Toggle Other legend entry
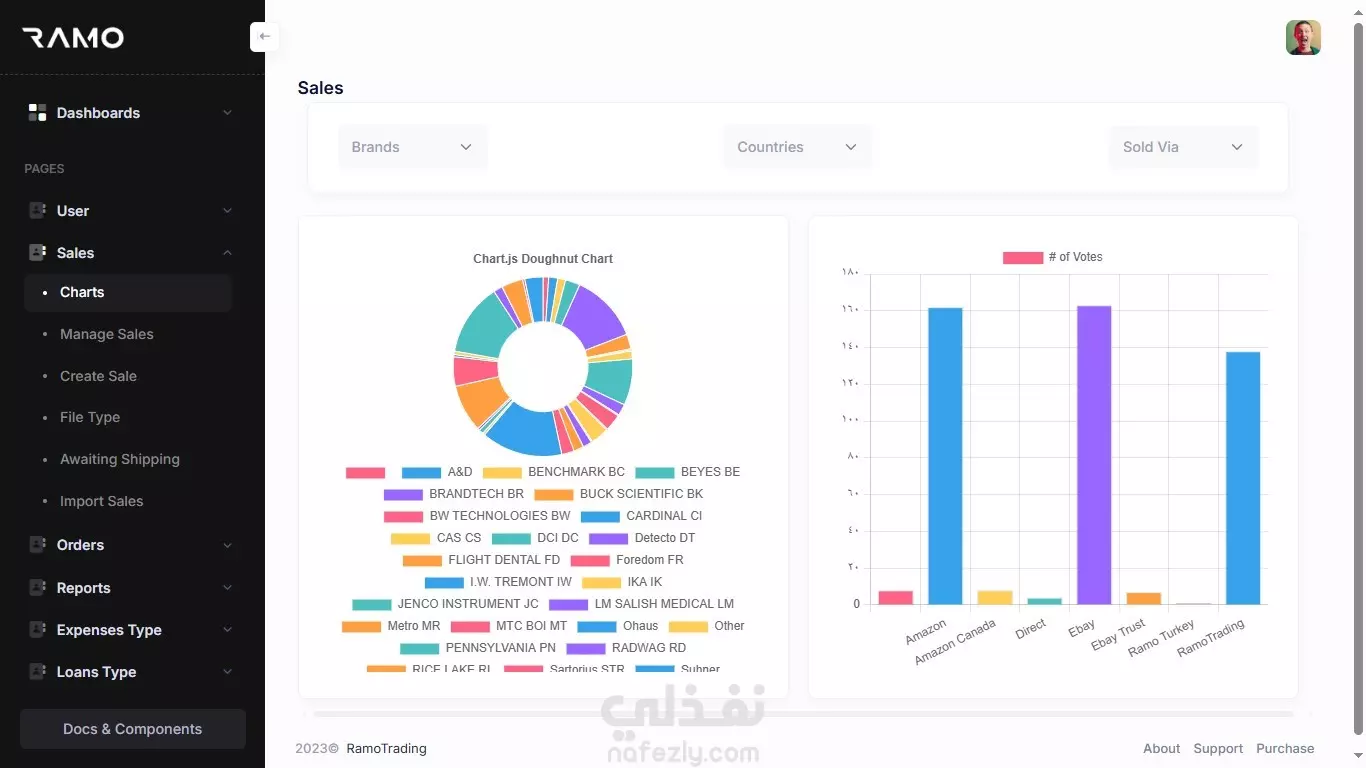This screenshot has height=768, width=1366. [707, 626]
